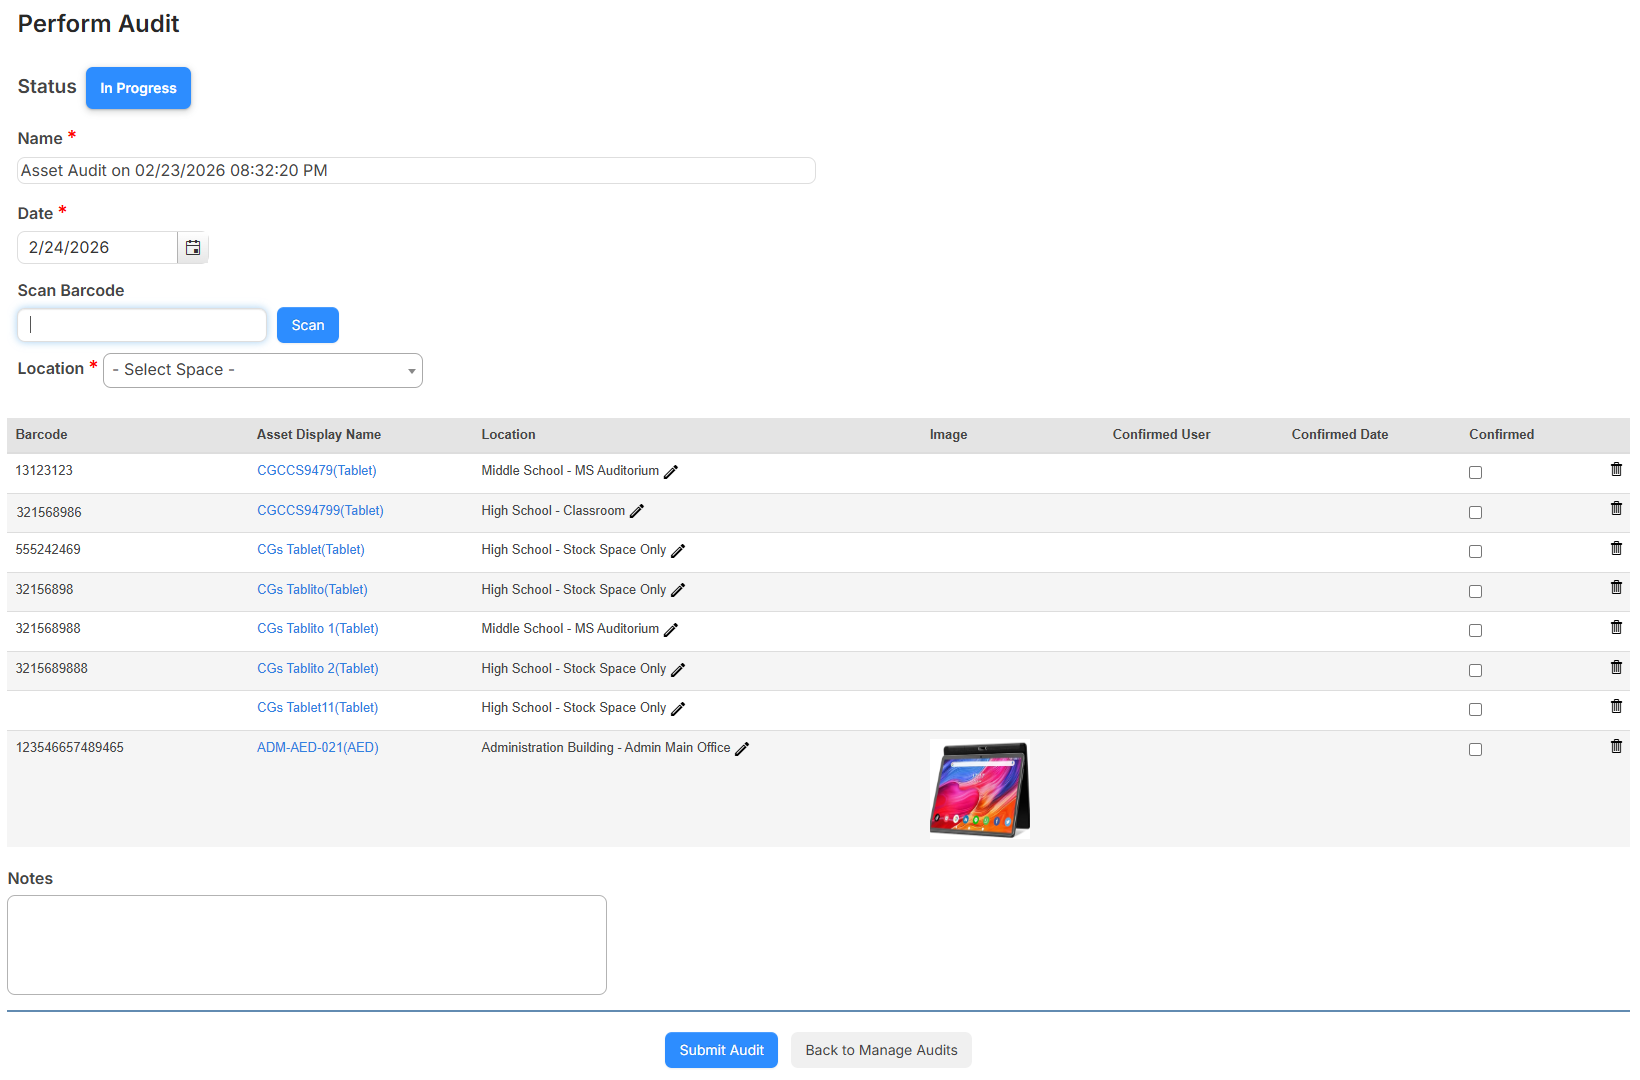
Task: Check the Confirmed box for CGs Tablito 2
Action: (x=1475, y=670)
